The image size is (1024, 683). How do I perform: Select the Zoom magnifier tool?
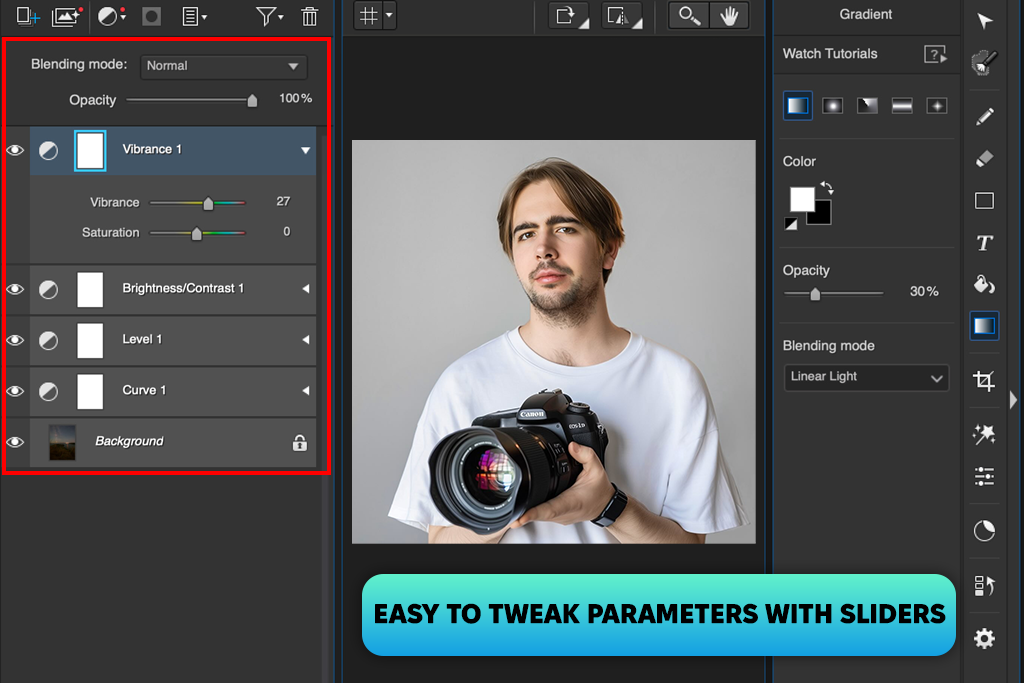coord(689,16)
